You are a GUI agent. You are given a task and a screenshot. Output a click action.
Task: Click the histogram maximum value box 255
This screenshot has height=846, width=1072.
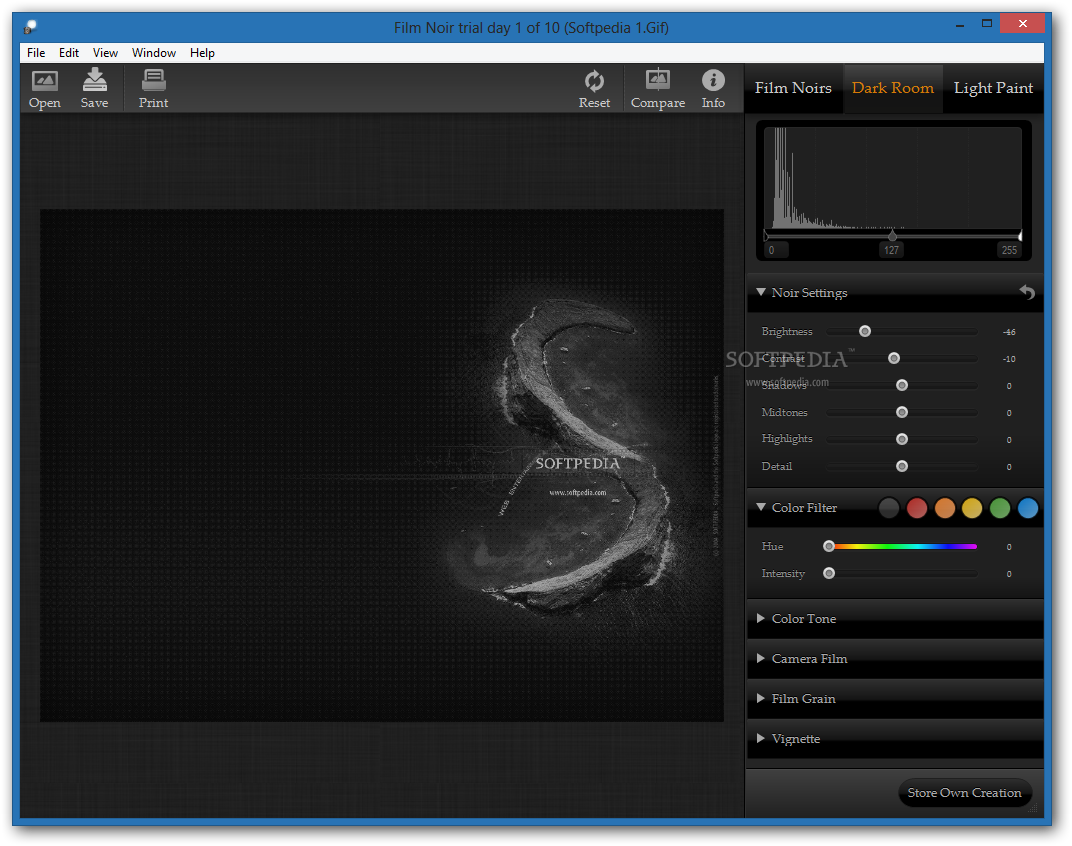(x=1009, y=250)
